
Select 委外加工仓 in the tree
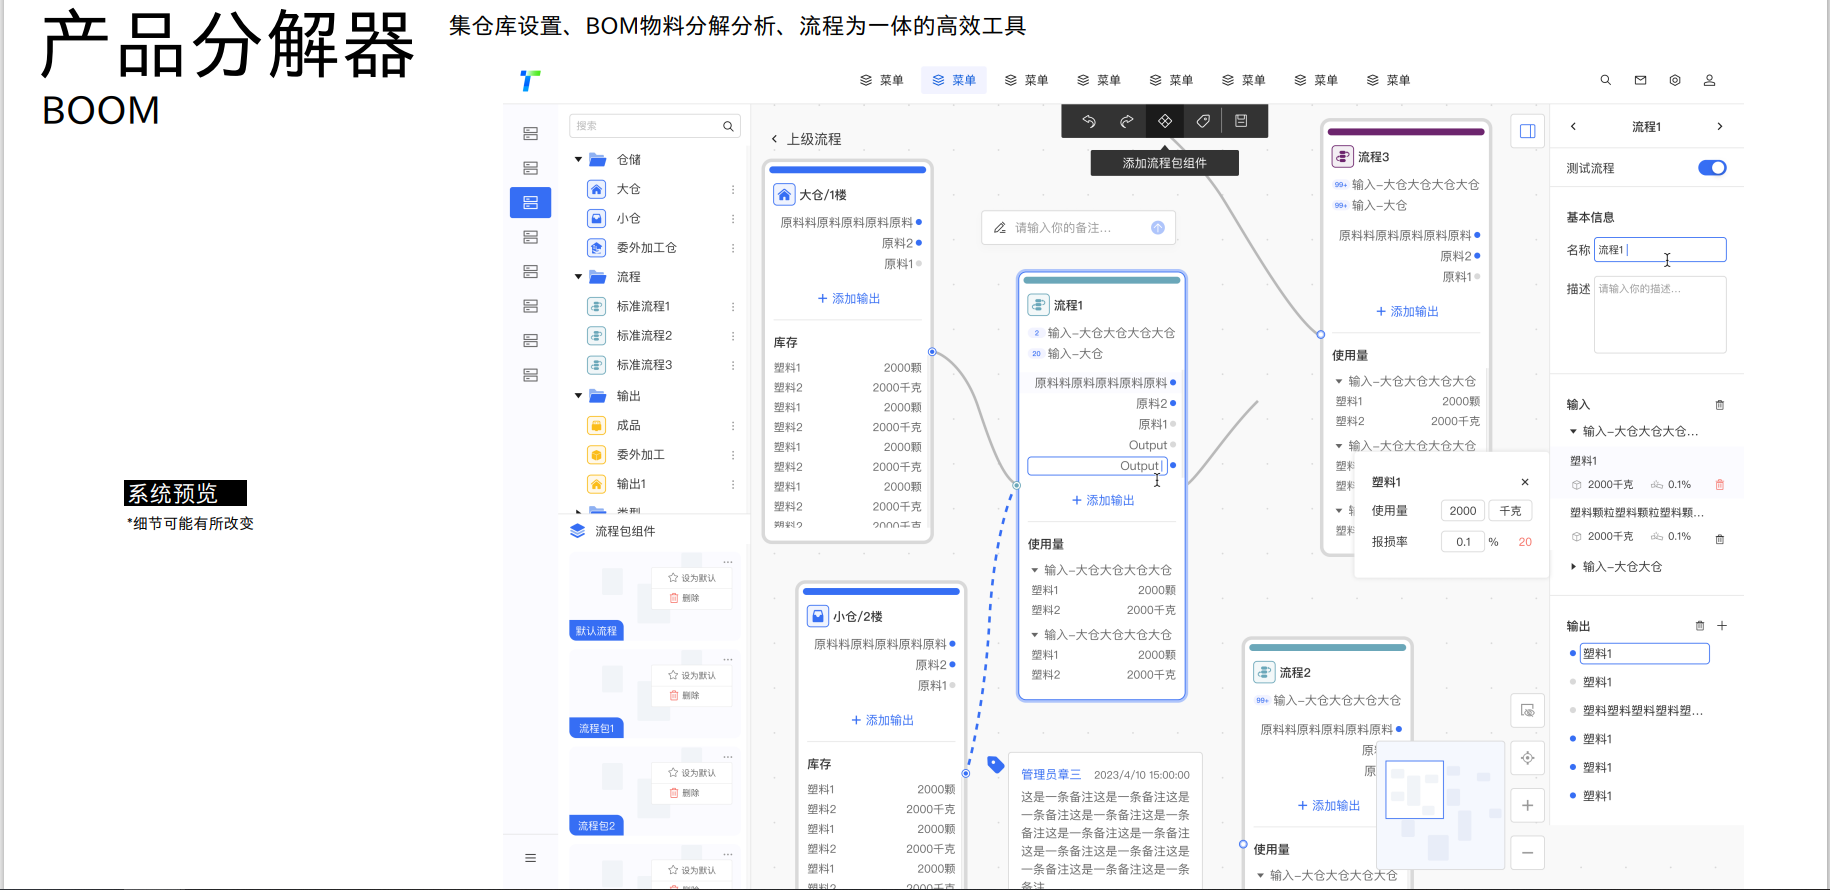coord(646,248)
